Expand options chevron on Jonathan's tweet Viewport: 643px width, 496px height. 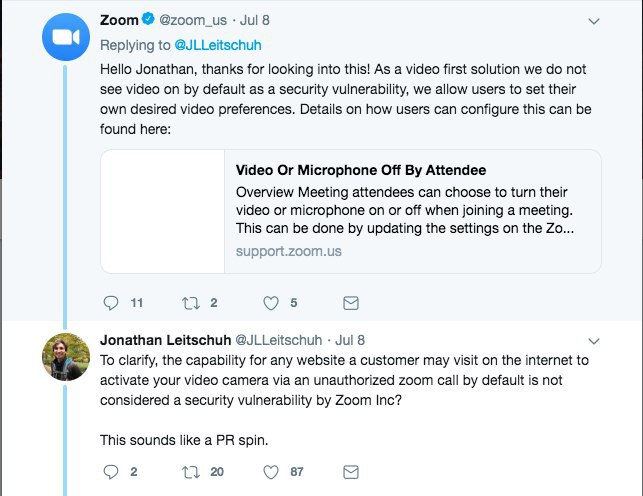coord(594,341)
